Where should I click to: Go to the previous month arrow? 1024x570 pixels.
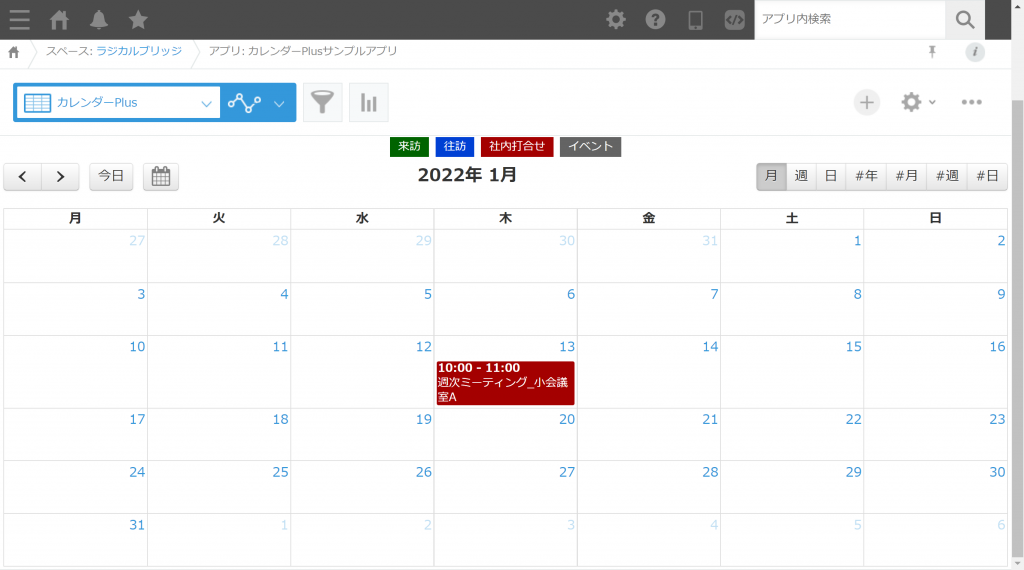(23, 176)
